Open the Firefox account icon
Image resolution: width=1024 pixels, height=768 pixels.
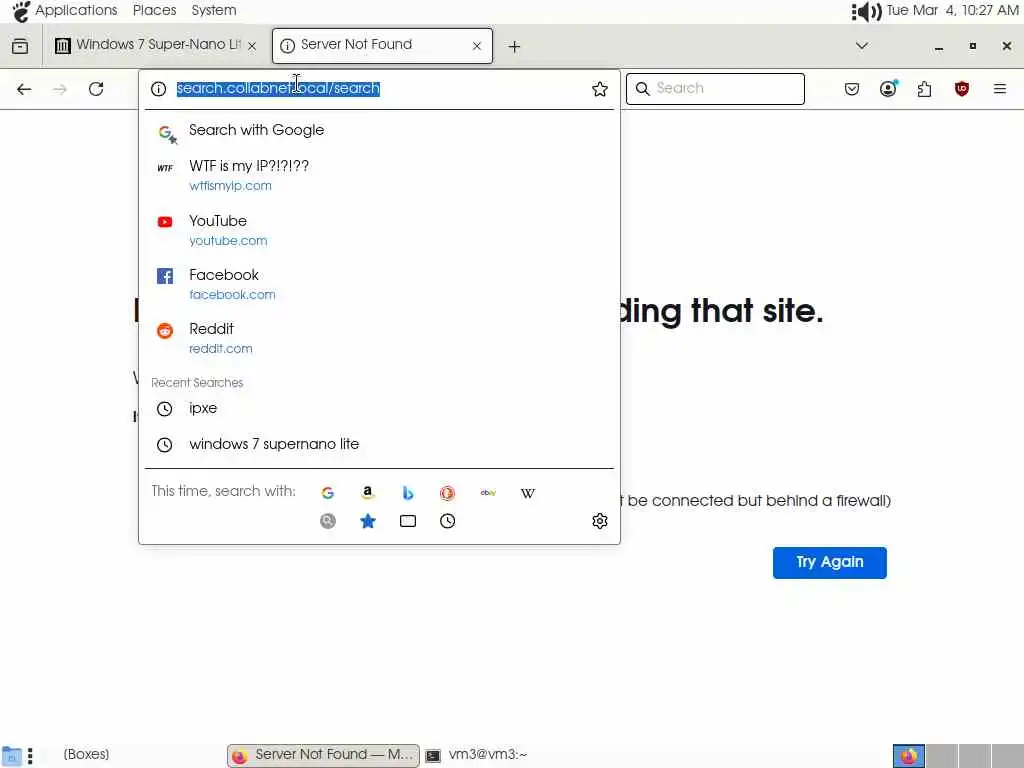(888, 89)
